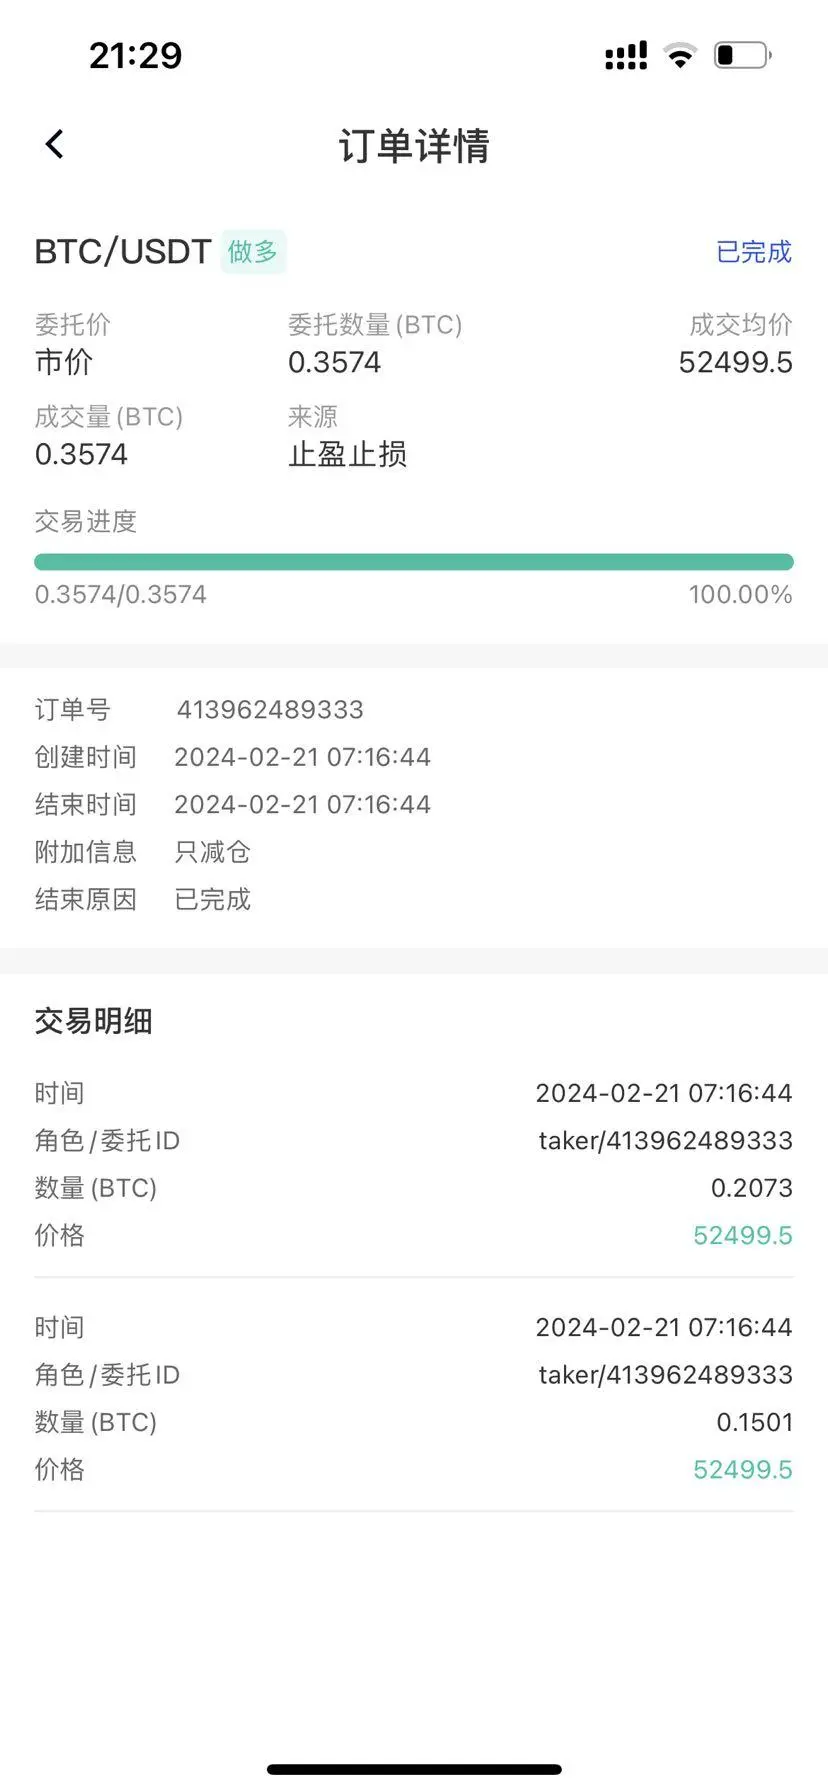Tap the second taker/413962489333 entry
This screenshot has height=1792, width=828.
[665, 1374]
